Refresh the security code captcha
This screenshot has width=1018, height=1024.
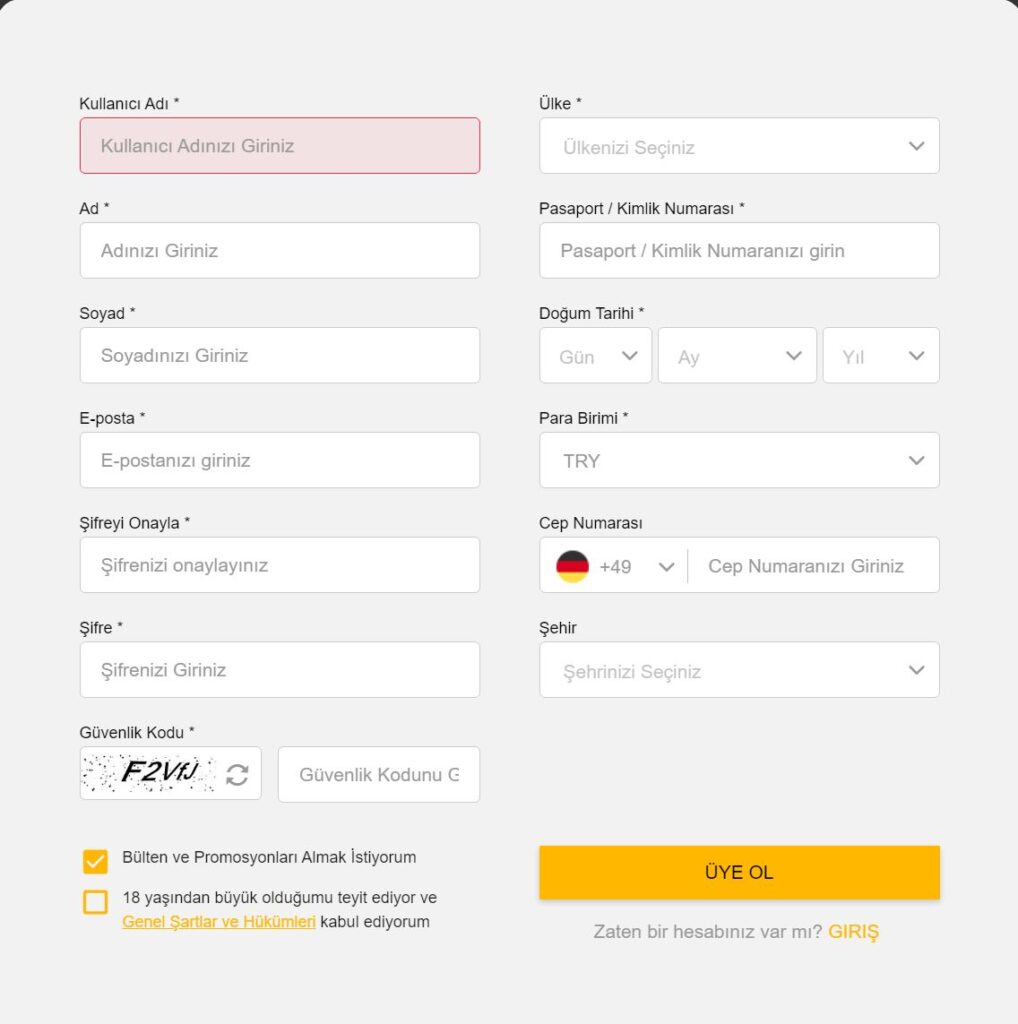pos(237,774)
